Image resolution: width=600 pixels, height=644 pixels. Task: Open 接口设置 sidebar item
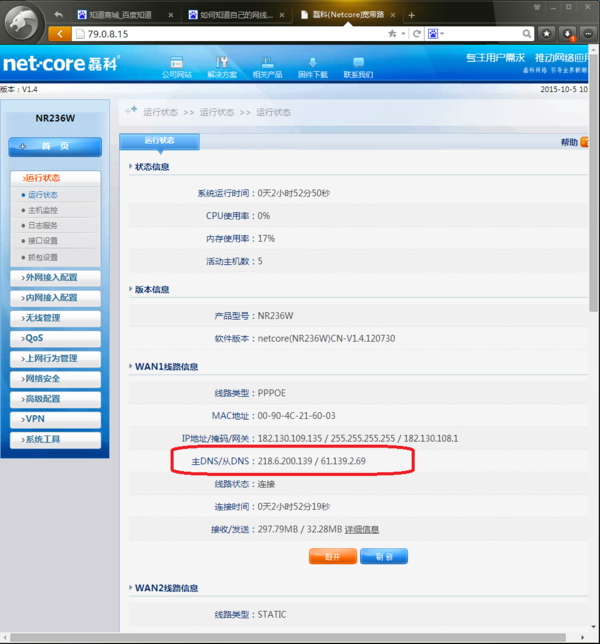pos(43,241)
